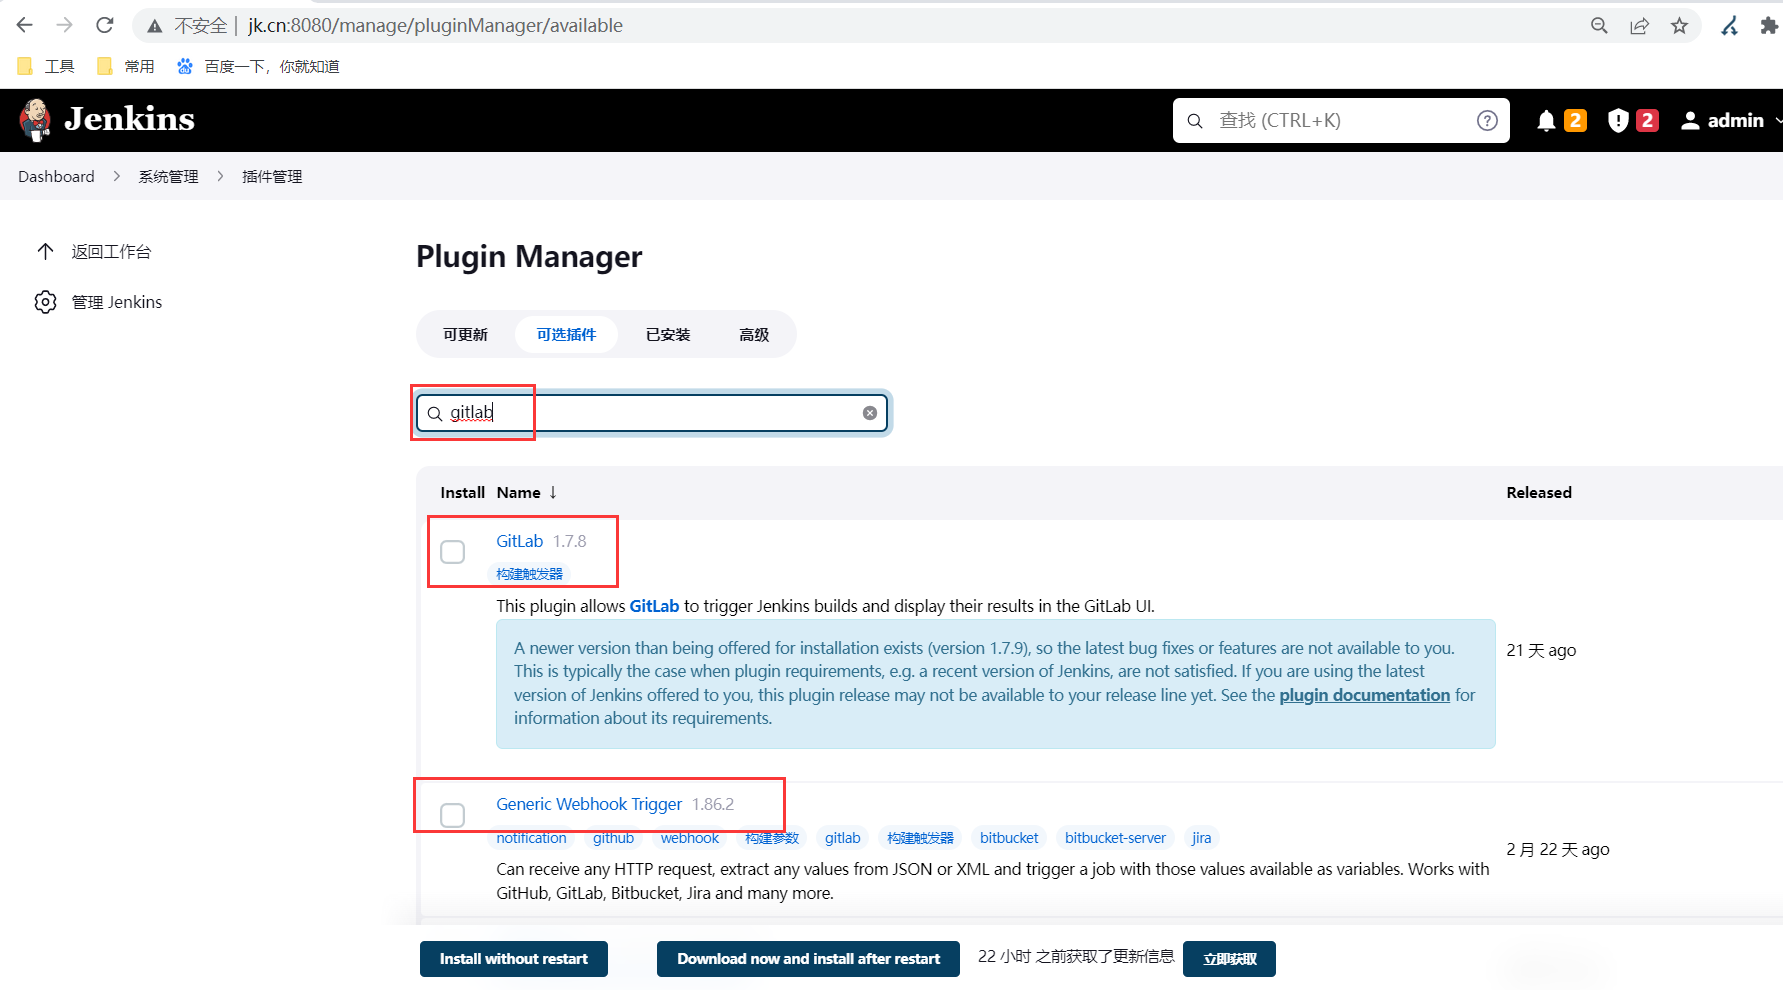Click the github tag
This screenshot has height=990, width=1783.
(x=613, y=838)
